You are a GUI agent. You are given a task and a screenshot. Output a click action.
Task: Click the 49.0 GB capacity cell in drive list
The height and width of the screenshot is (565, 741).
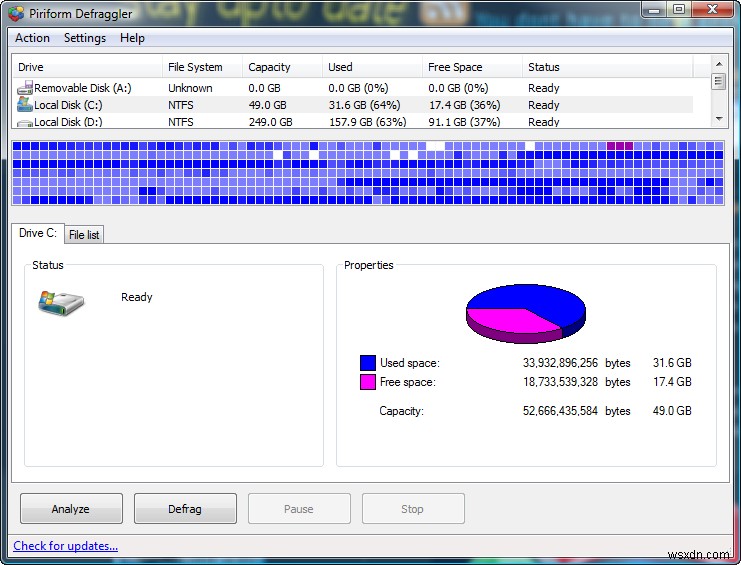[x=267, y=105]
